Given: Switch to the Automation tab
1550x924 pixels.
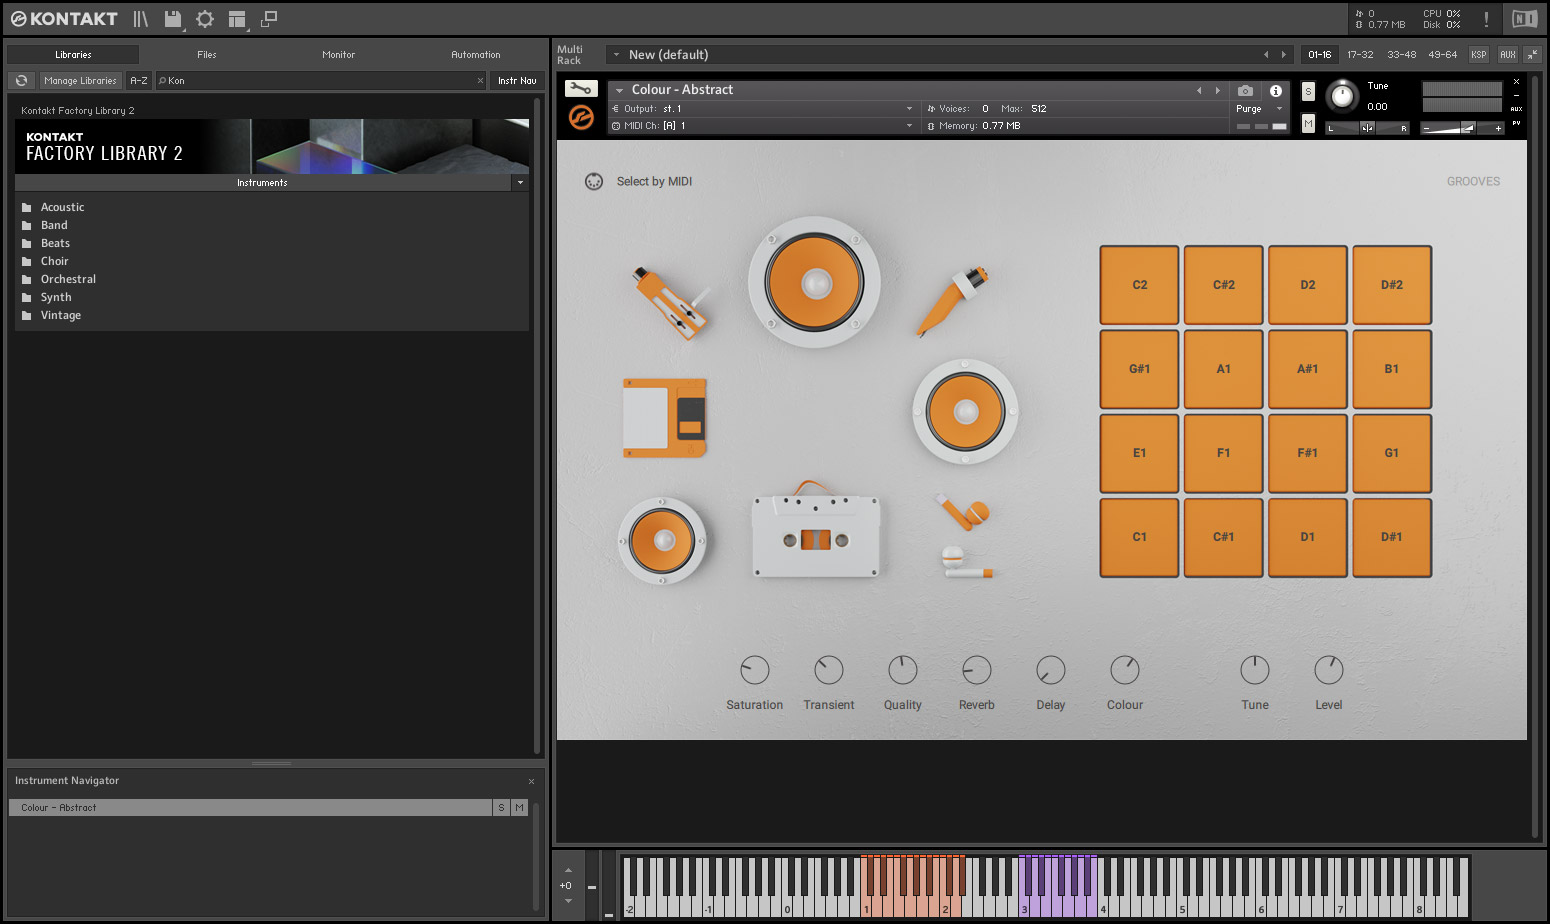Looking at the screenshot, I should point(475,55).
